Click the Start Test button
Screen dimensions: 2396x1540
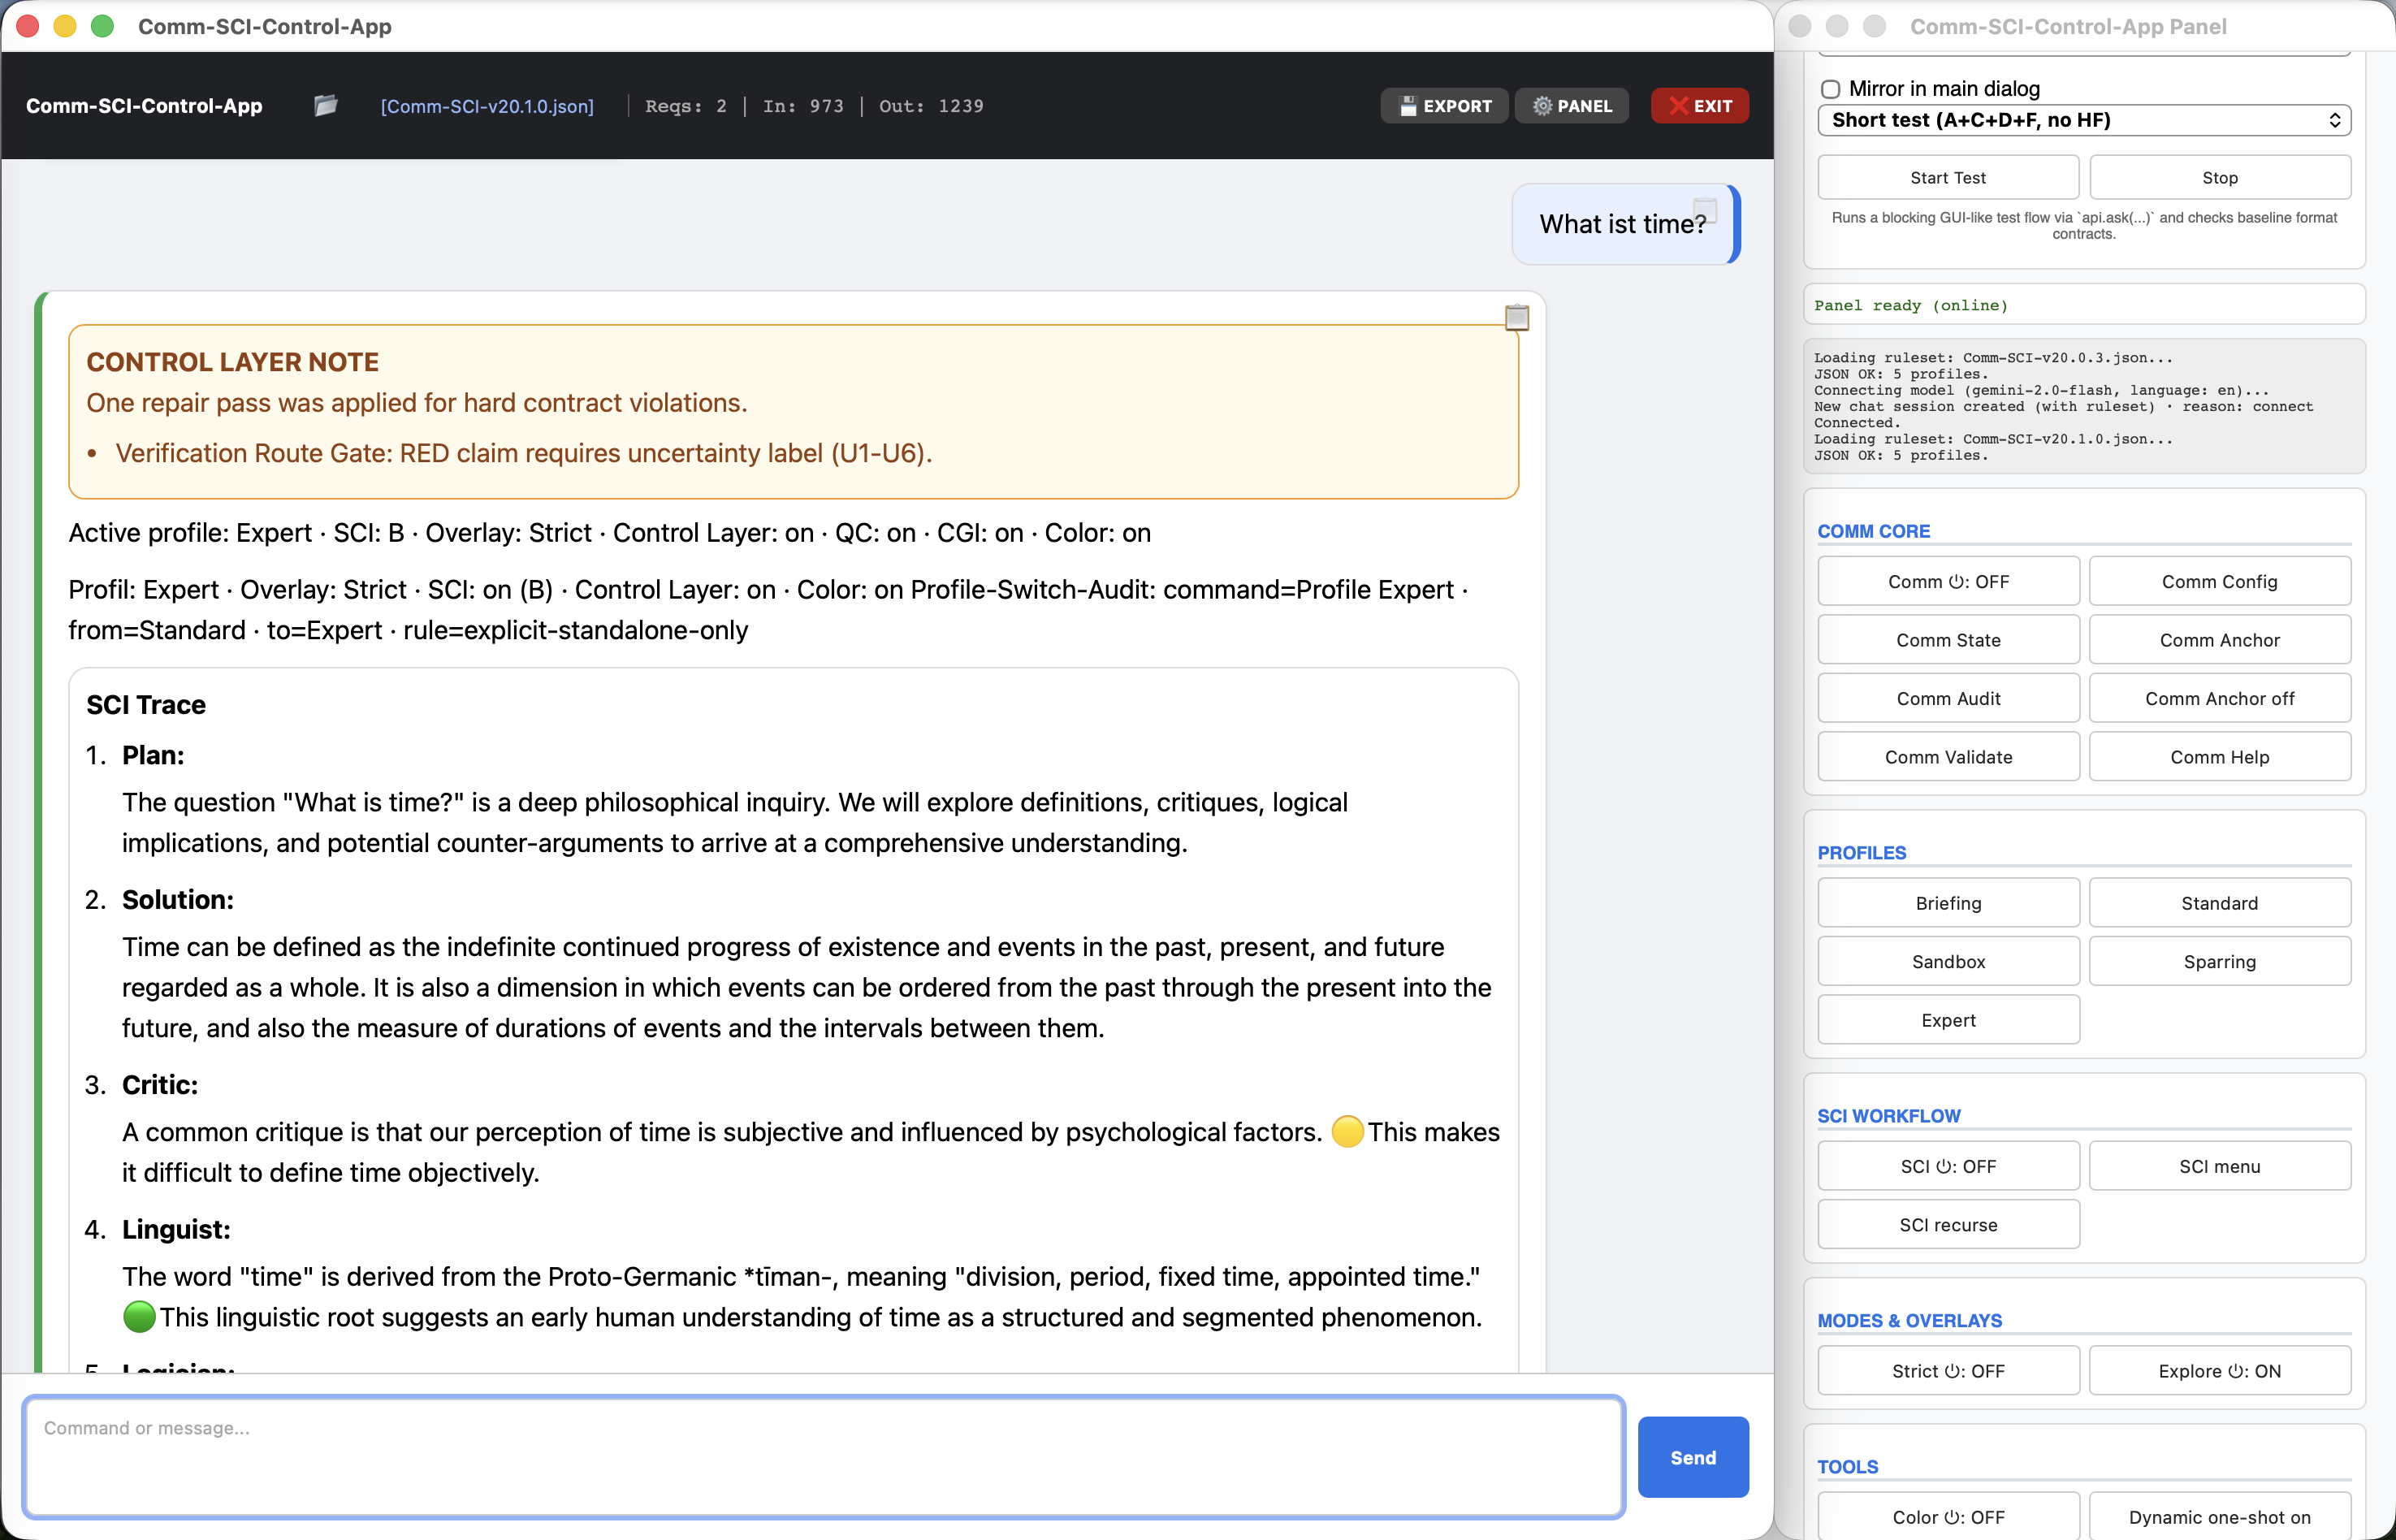tap(1947, 177)
